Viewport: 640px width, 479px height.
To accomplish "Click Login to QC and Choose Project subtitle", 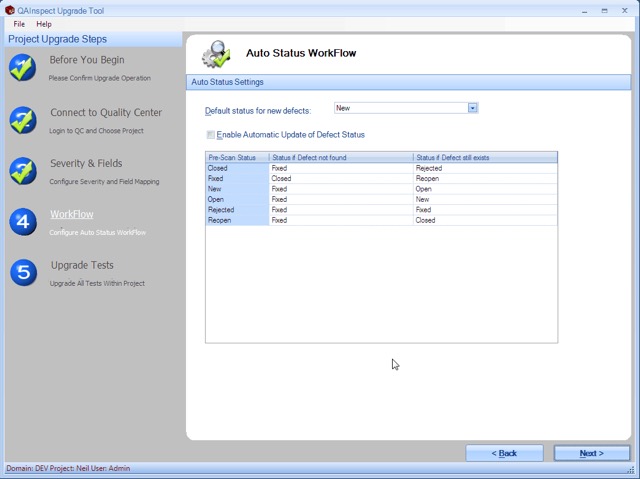I will (96, 131).
